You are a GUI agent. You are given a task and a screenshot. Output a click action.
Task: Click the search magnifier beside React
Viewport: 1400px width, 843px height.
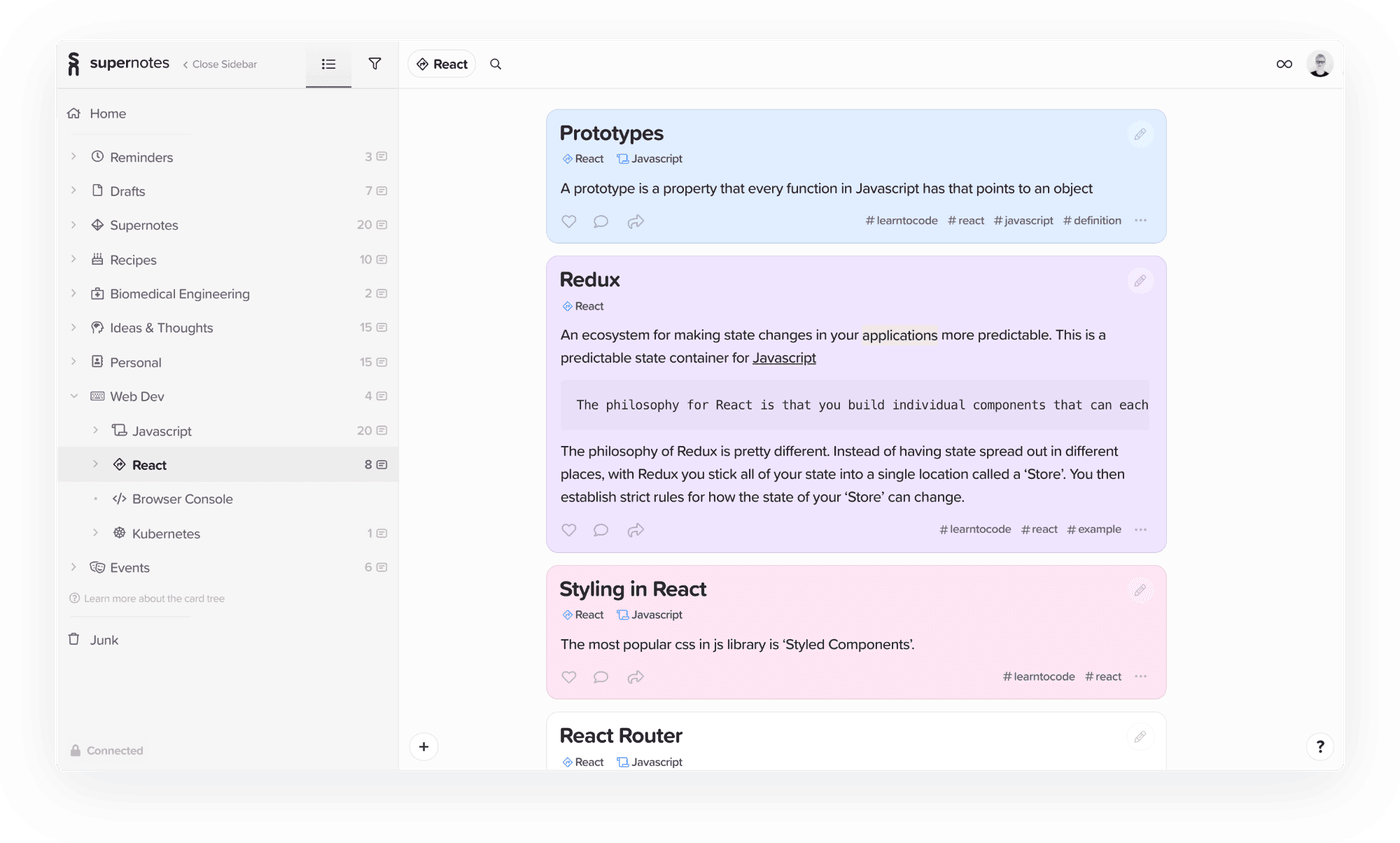point(495,63)
